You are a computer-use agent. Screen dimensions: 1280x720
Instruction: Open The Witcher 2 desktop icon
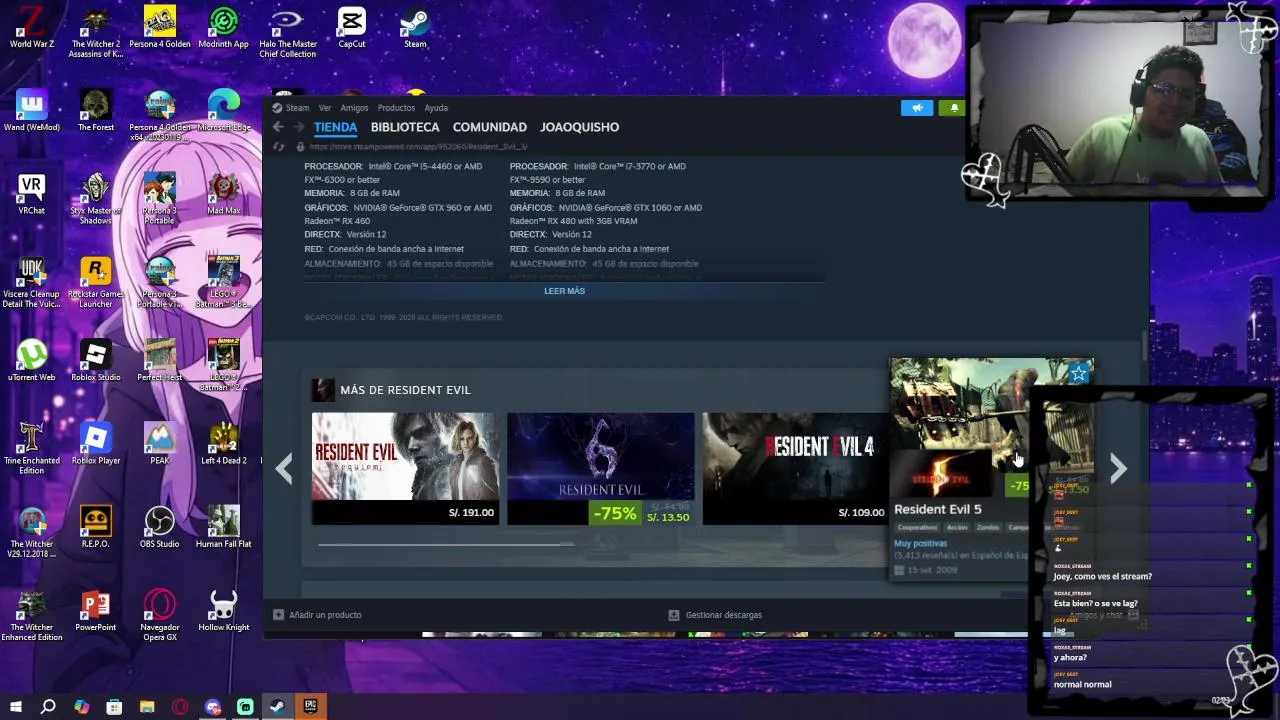pyautogui.click(x=96, y=32)
